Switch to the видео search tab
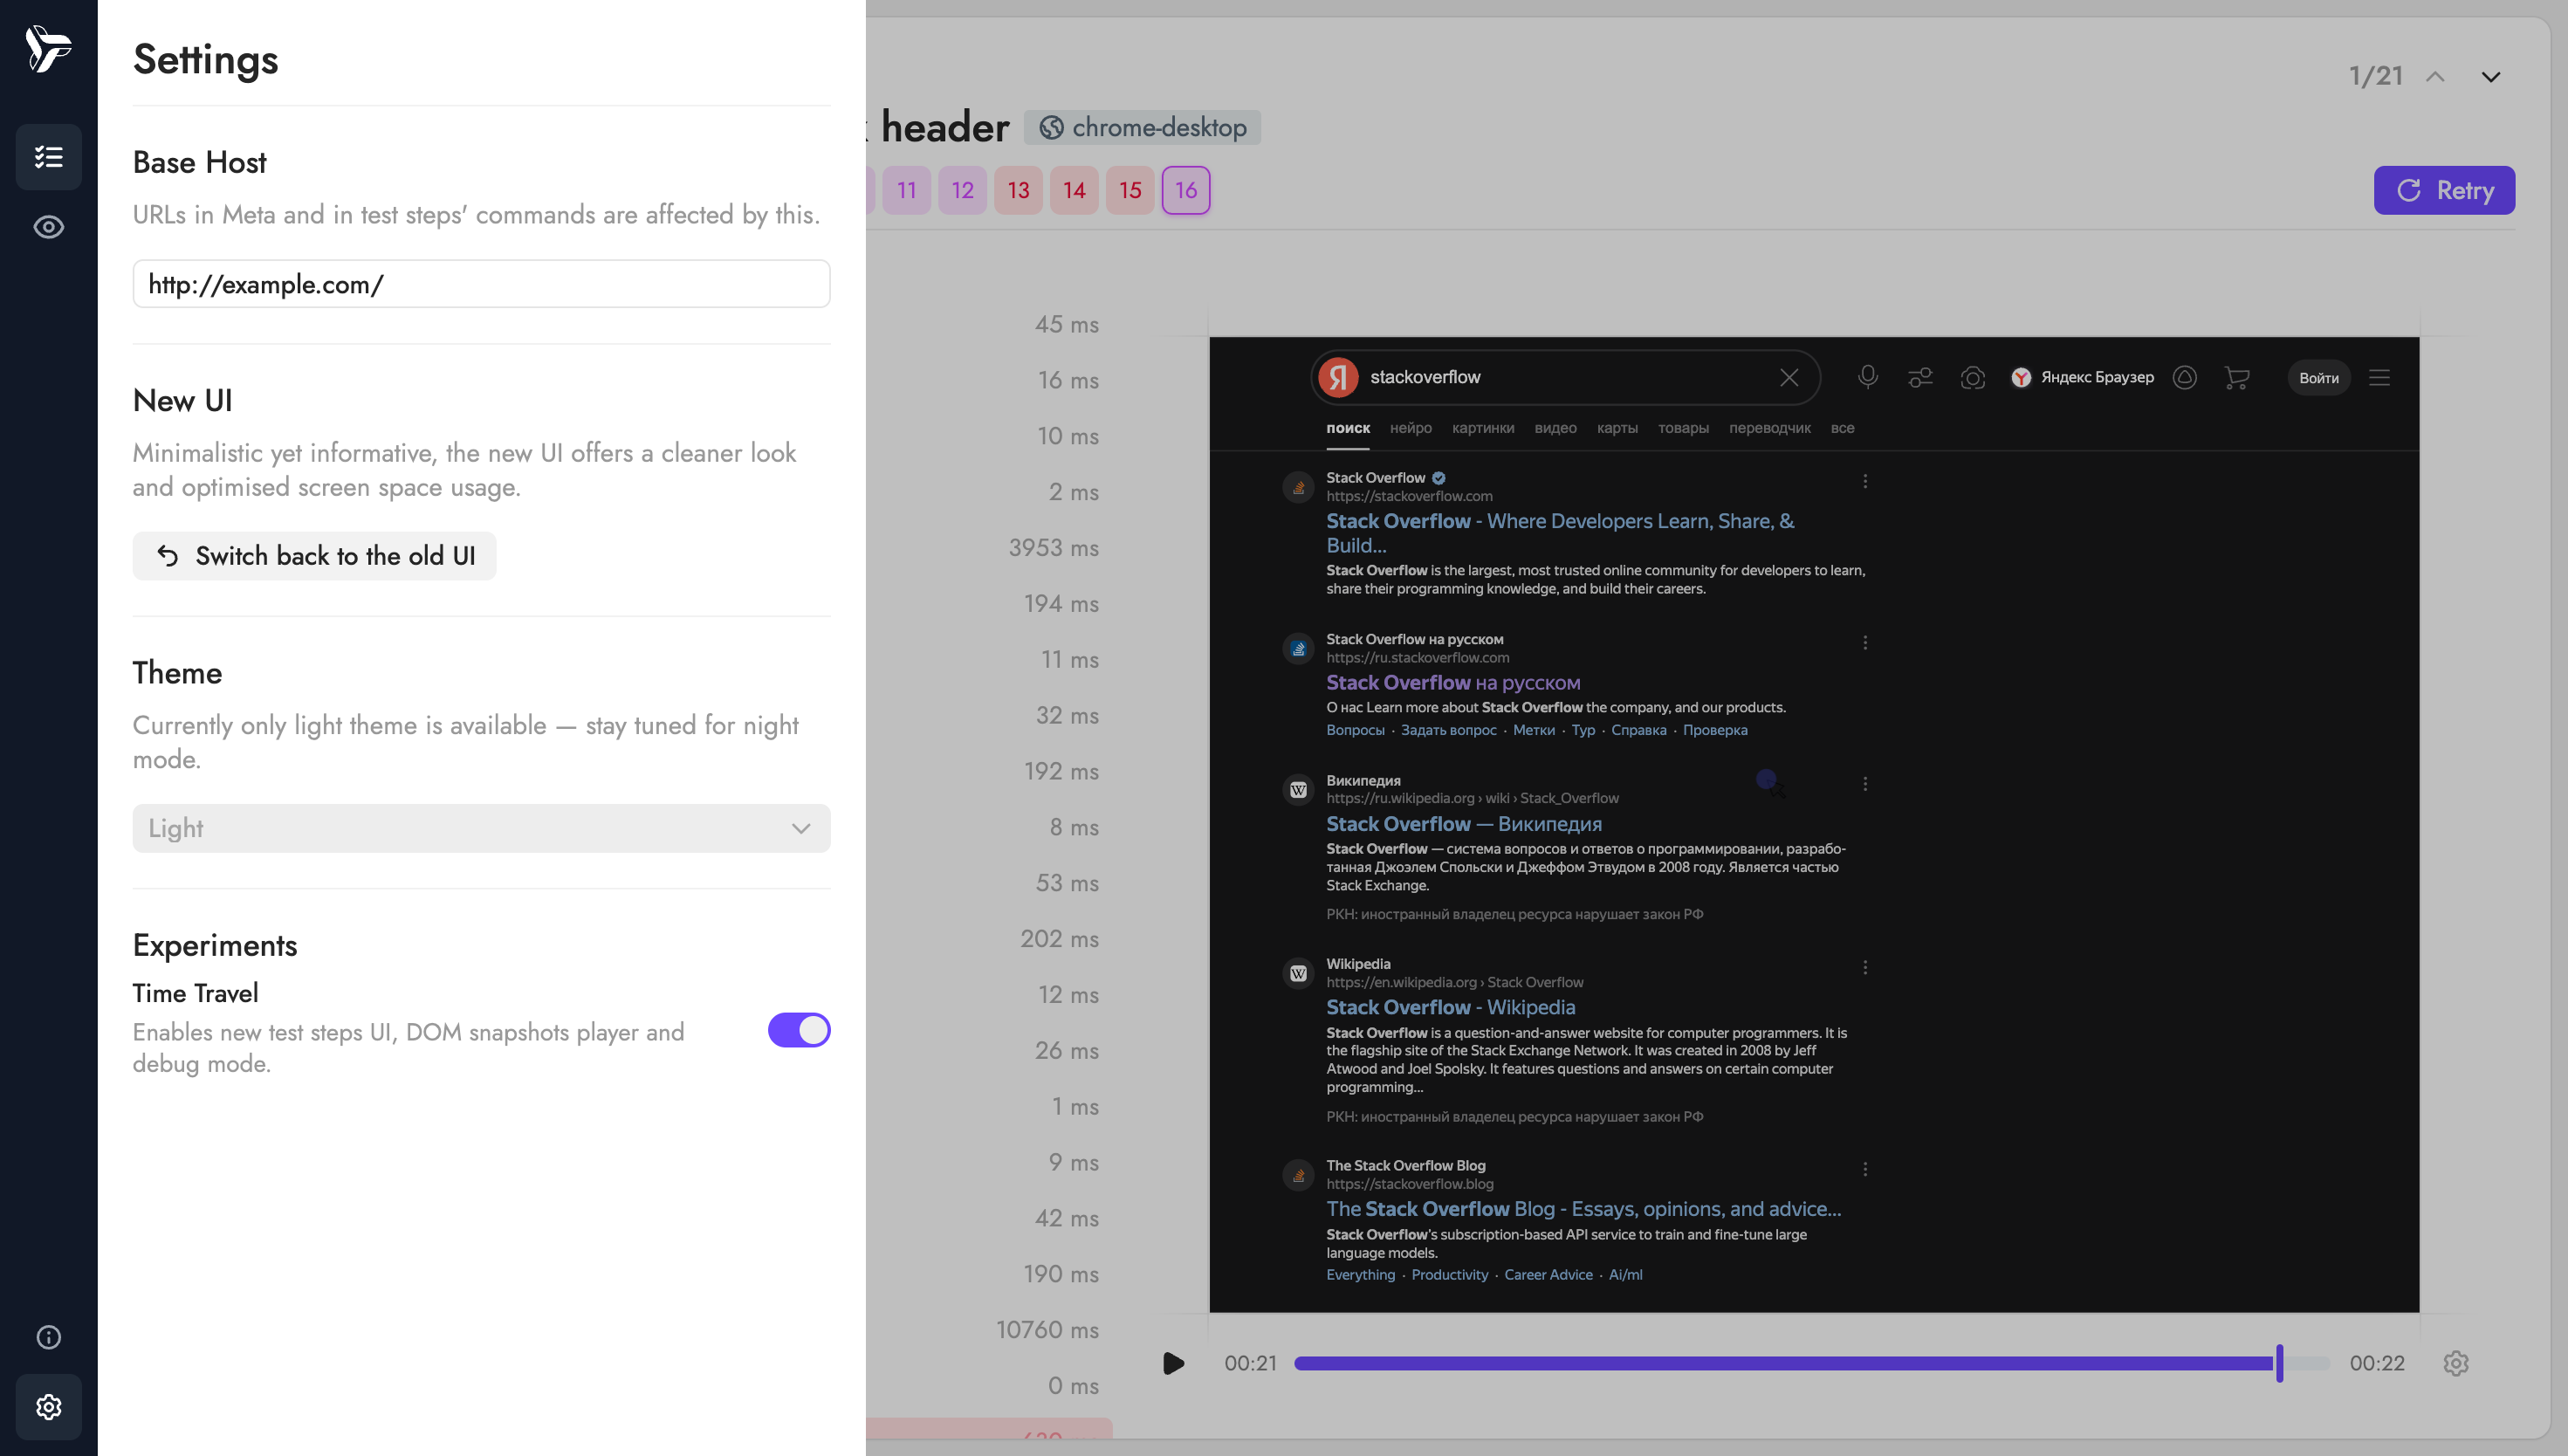Viewport: 2568px width, 1456px height. point(1555,428)
